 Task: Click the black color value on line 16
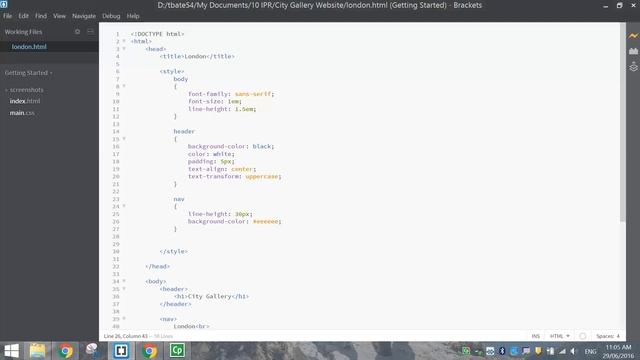click(x=262, y=146)
